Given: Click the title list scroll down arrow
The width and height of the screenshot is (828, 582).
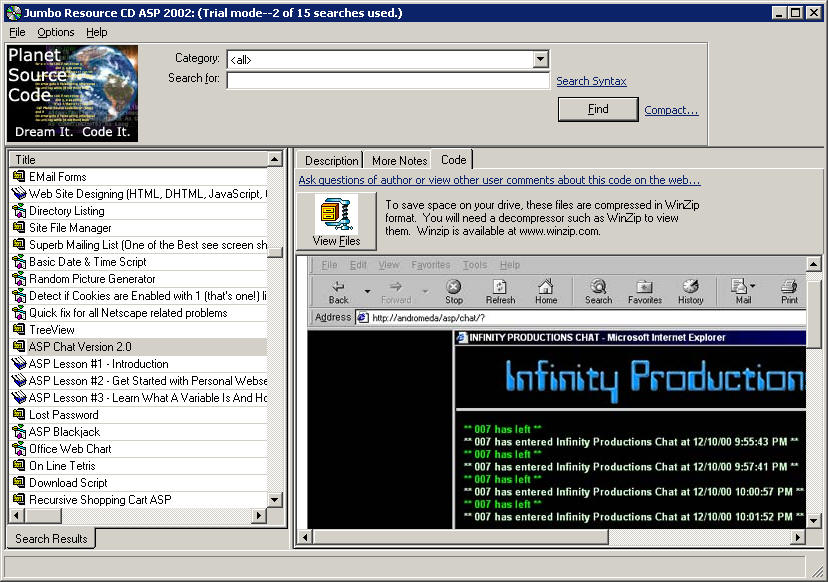Looking at the screenshot, I should pyautogui.click(x=275, y=500).
